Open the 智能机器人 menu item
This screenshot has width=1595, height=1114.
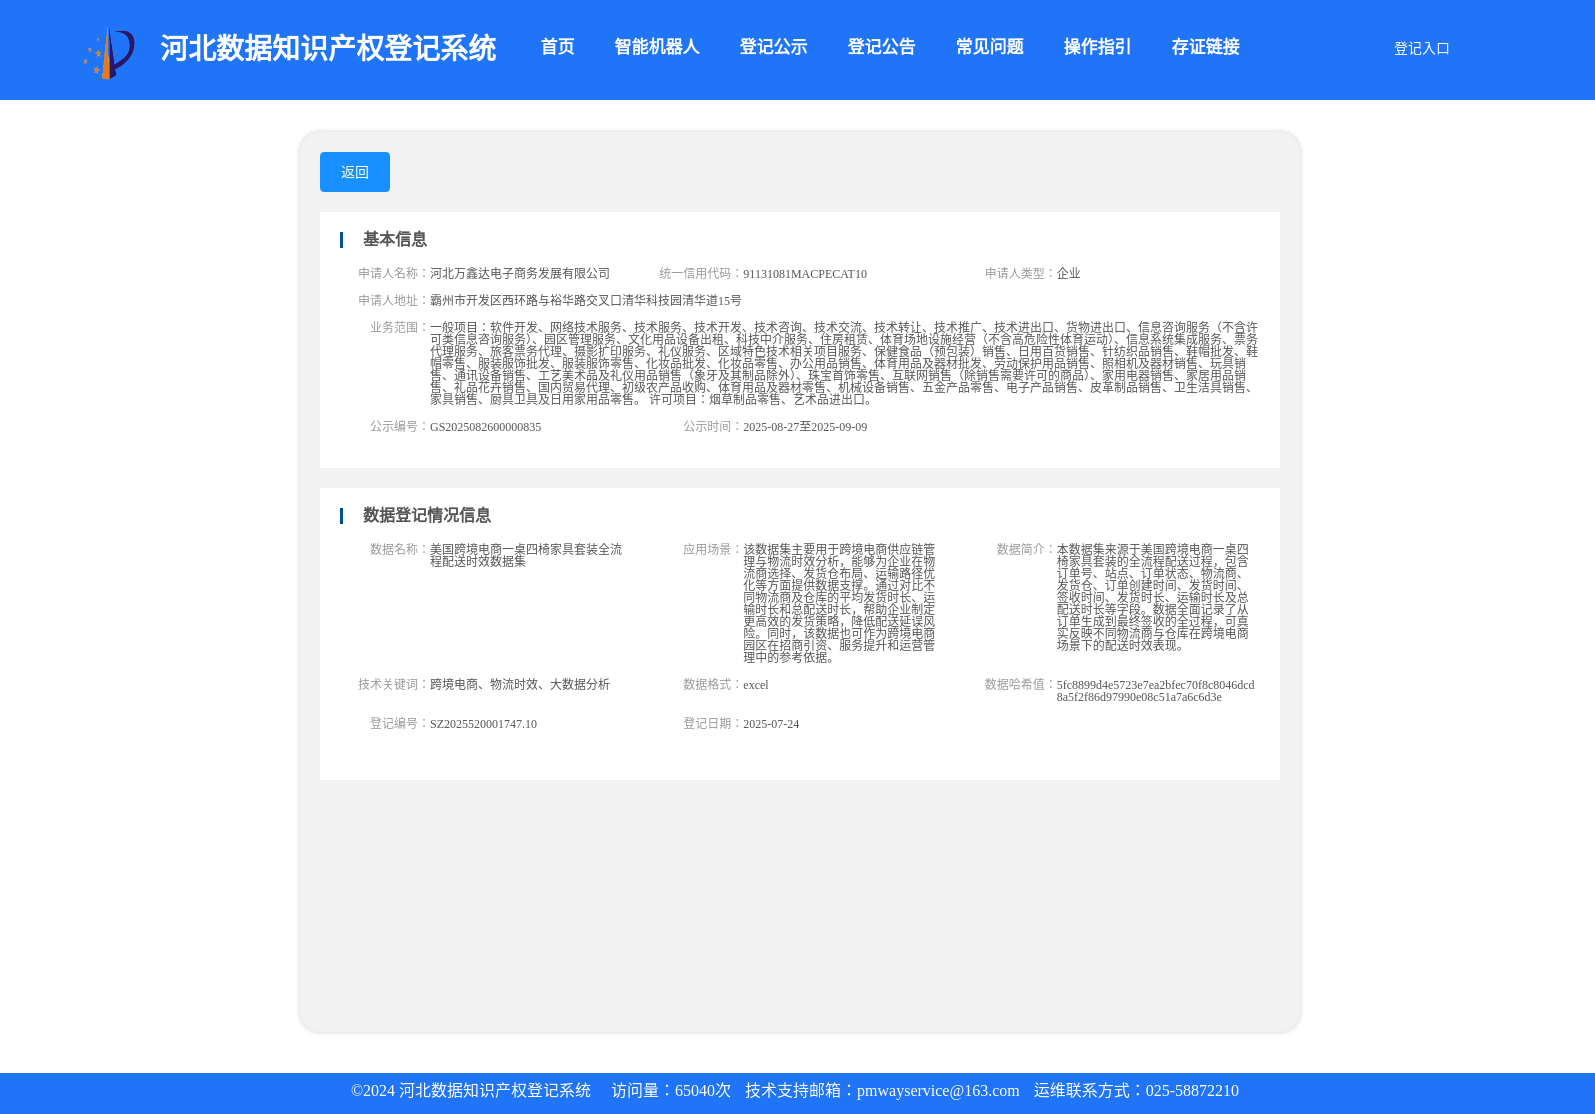coord(656,47)
